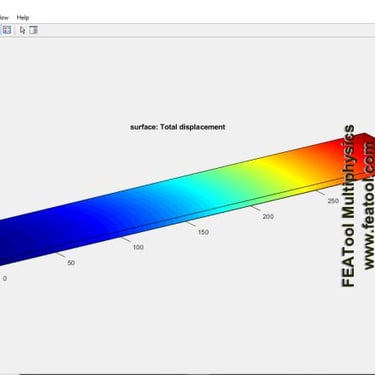Click the axis tick label 100

coord(138,247)
